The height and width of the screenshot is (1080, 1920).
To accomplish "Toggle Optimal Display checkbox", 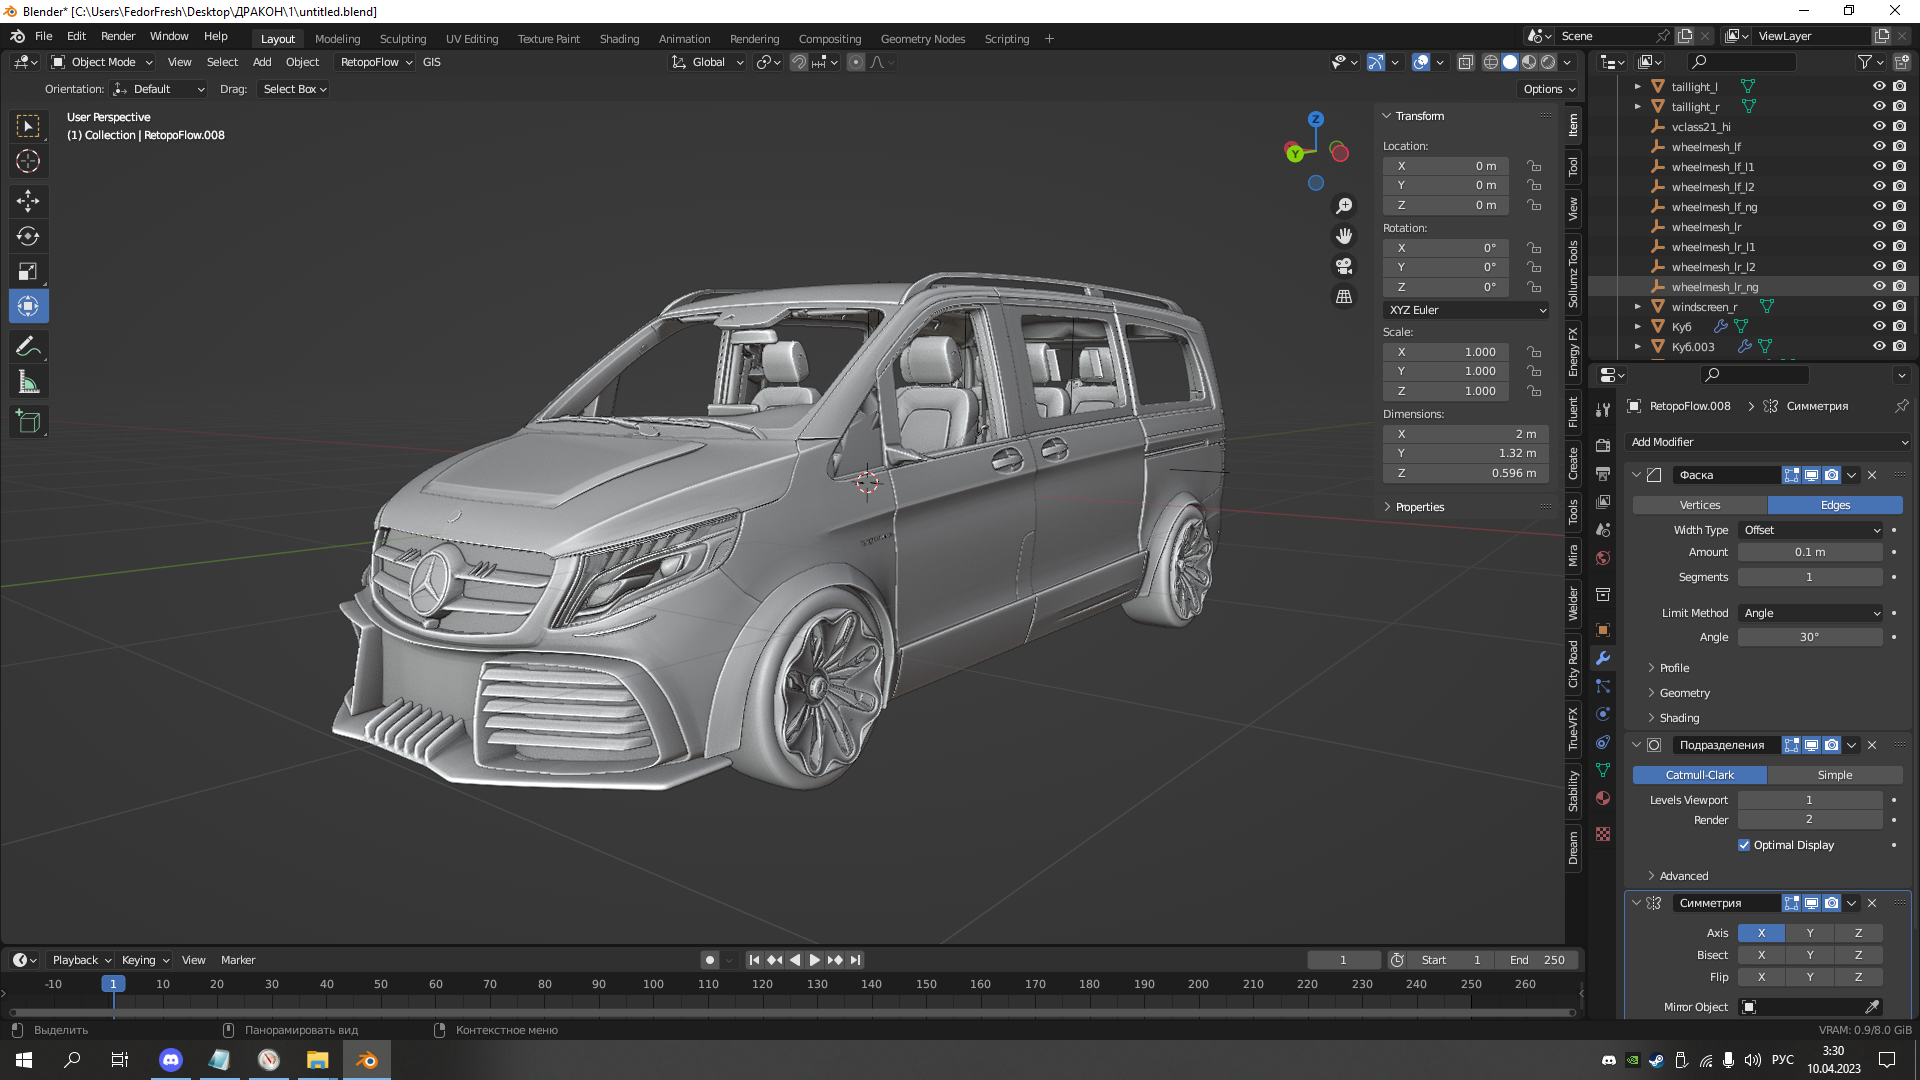I will click(1744, 845).
